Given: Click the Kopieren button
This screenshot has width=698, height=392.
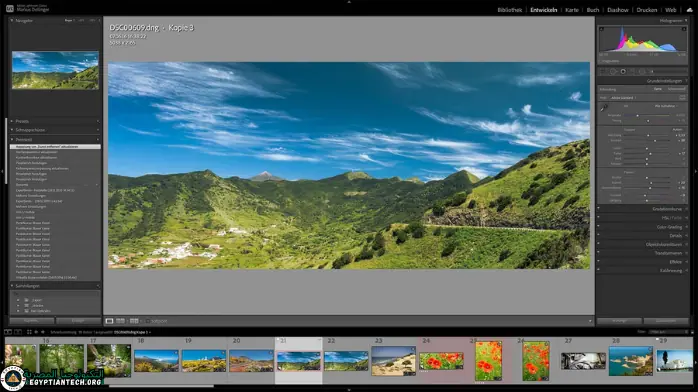Looking at the screenshot, I should pos(32,321).
